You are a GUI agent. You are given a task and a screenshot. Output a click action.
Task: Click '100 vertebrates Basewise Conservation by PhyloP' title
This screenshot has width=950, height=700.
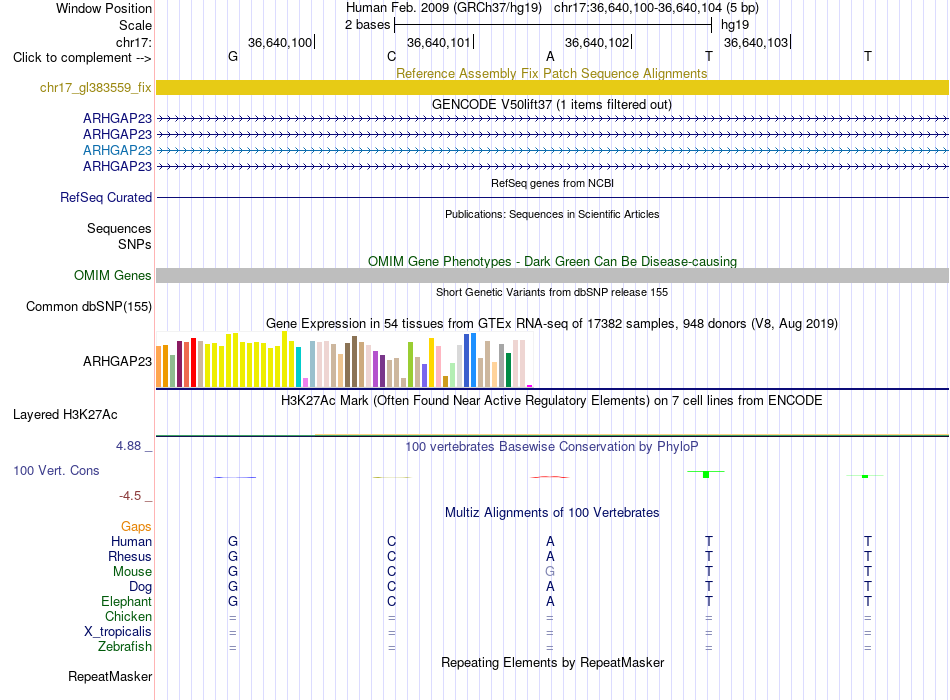(552, 447)
